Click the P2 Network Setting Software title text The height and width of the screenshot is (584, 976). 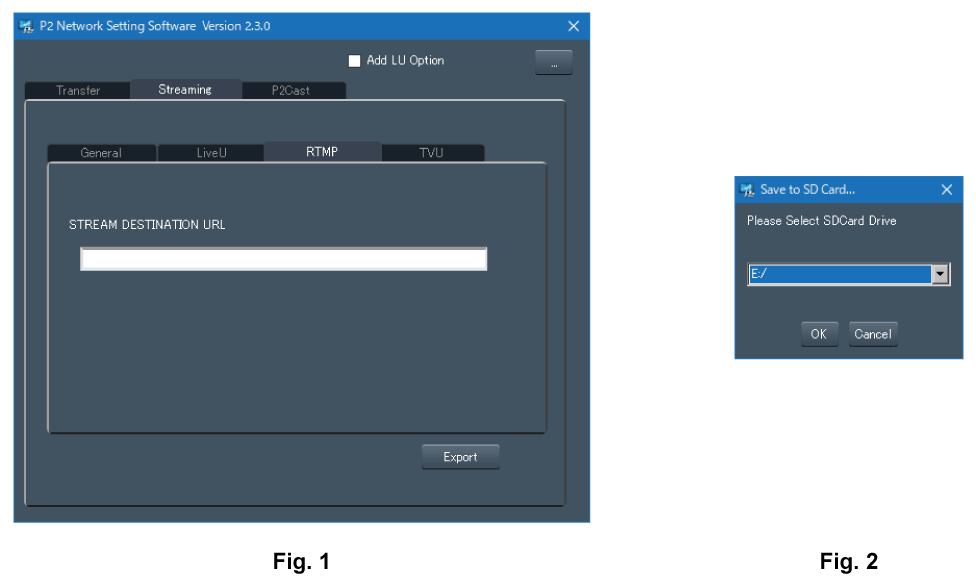[155, 26]
